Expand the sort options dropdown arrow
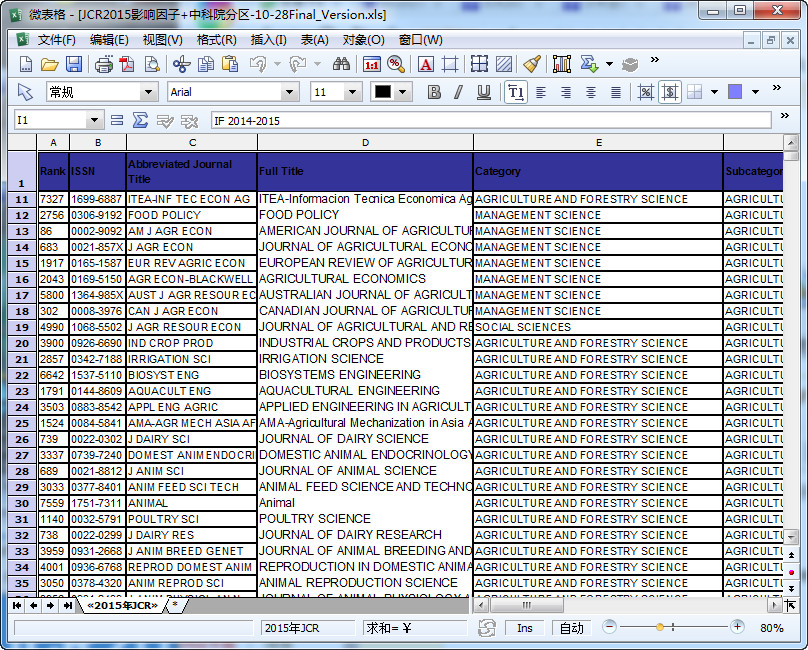Image resolution: width=808 pixels, height=650 pixels. (610, 64)
